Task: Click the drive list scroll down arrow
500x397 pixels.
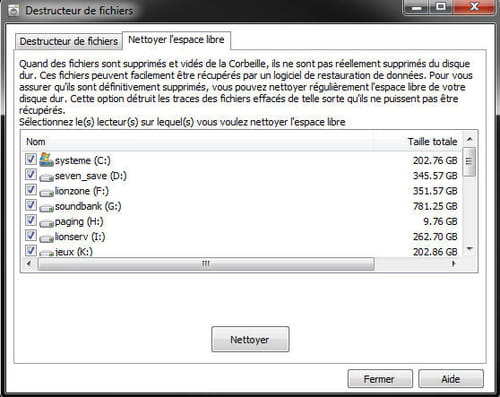Action: (470, 249)
